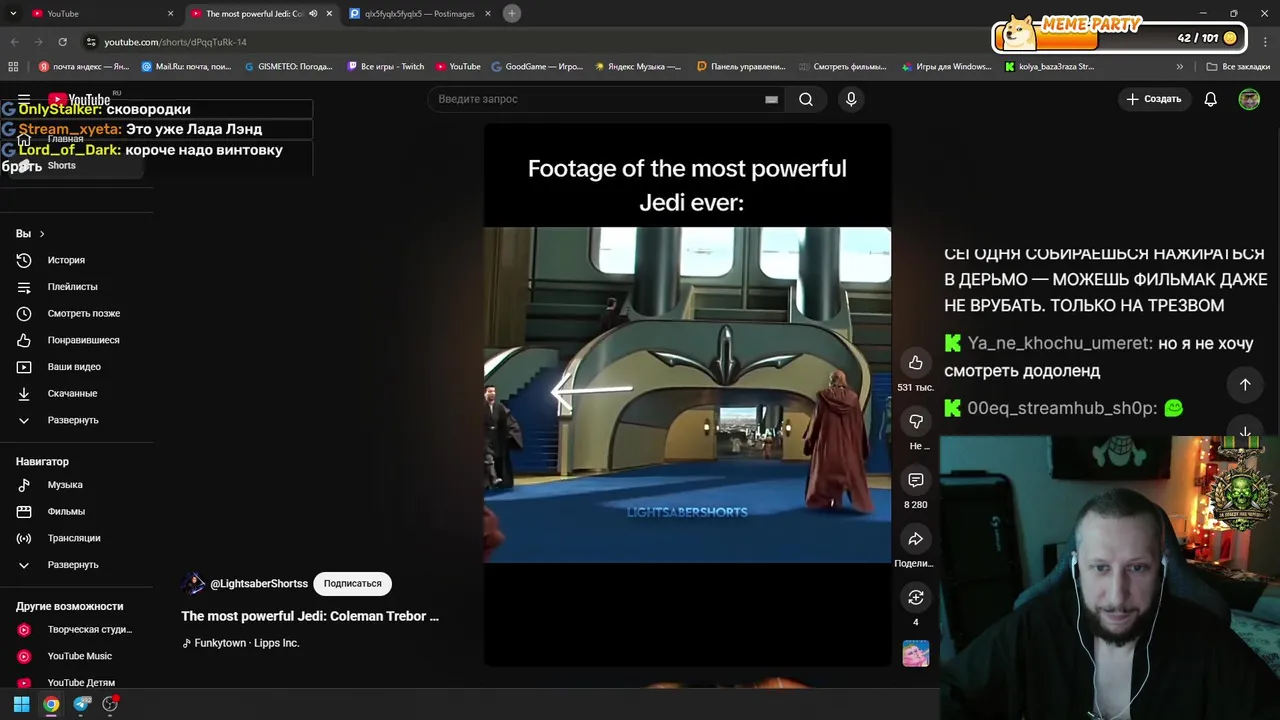Open YouTube Music link
The image size is (1280, 720).
click(76, 656)
